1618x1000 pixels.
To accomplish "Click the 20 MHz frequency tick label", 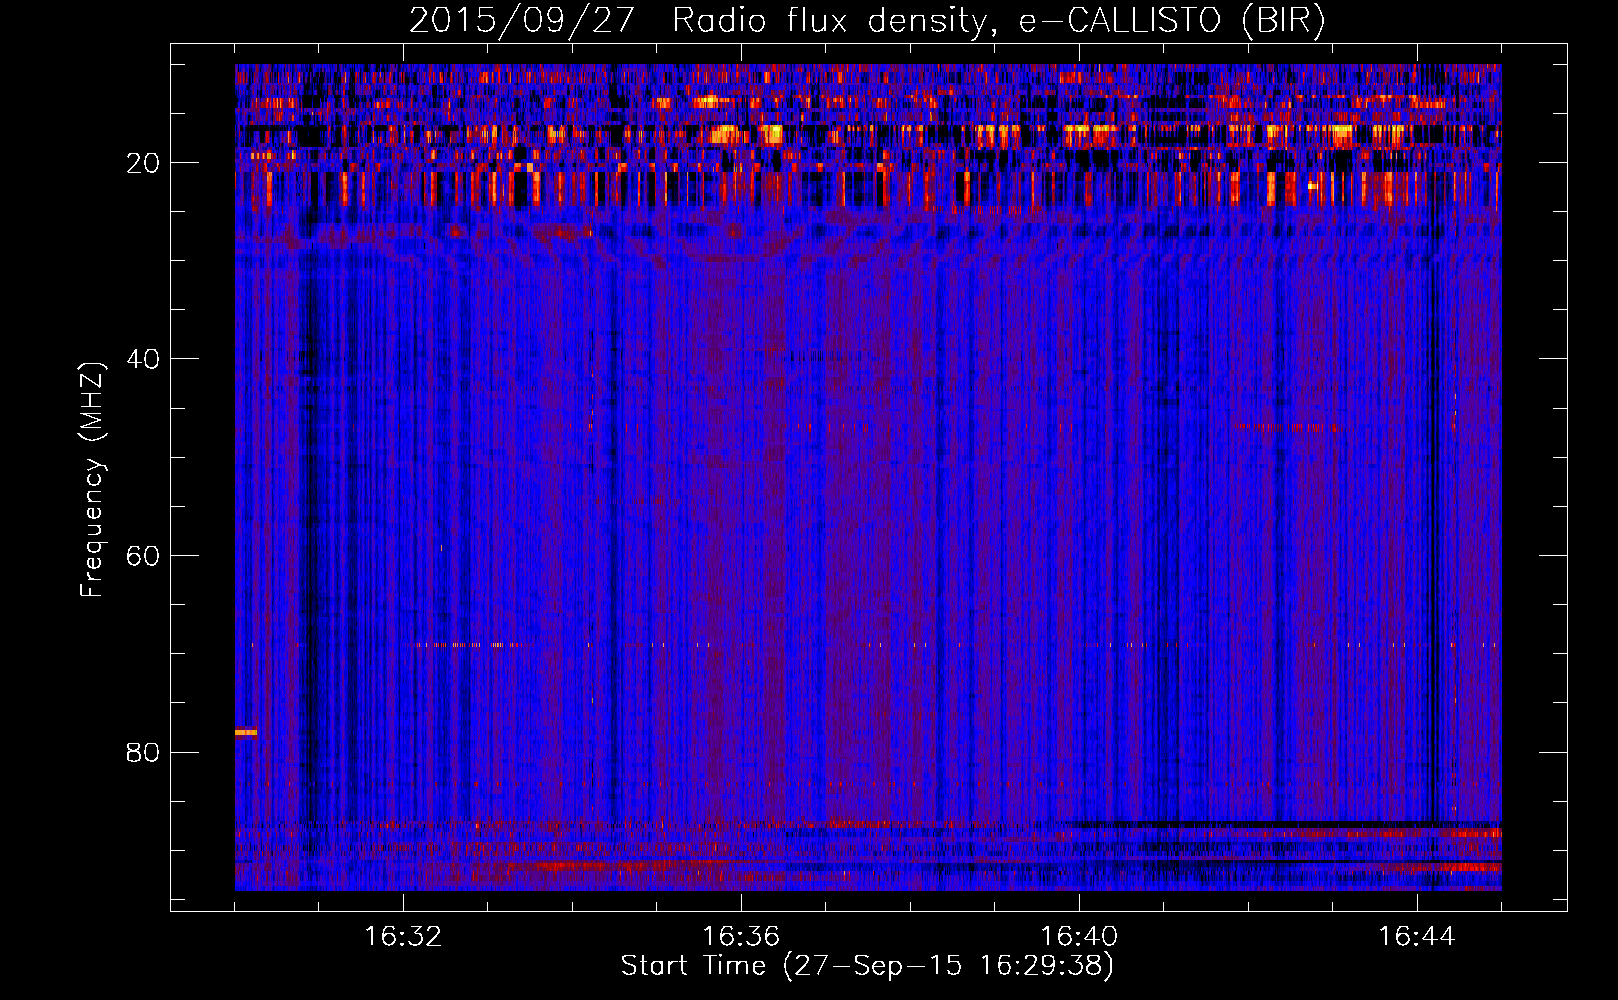I will [143, 164].
